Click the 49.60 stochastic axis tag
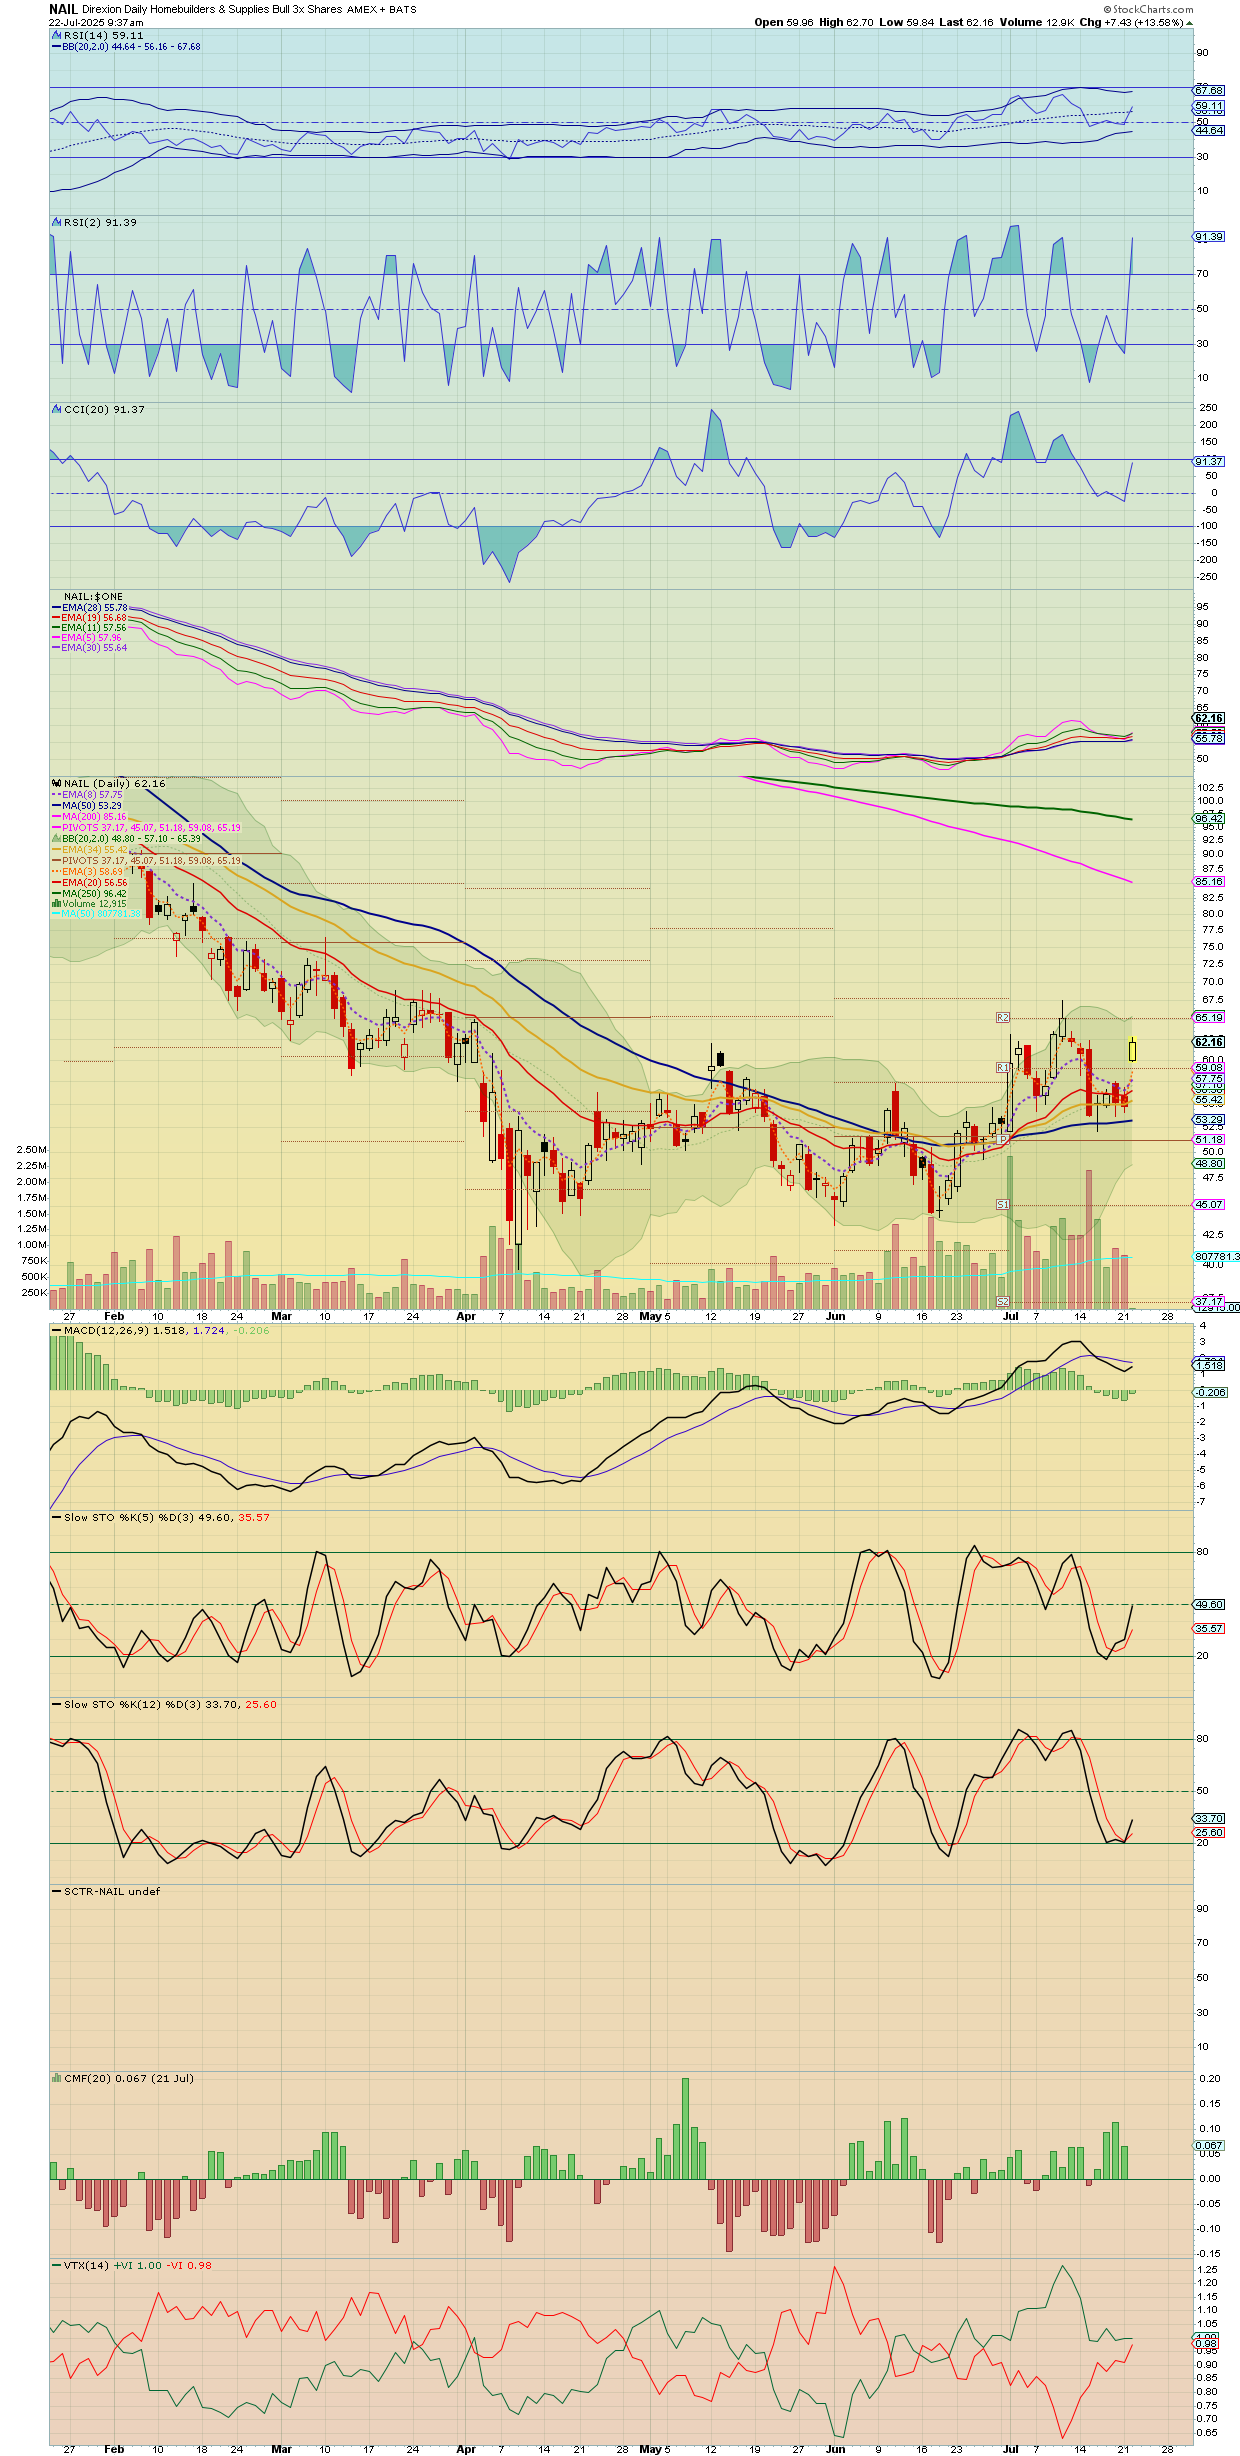Viewport: 1240px width, 2456px height. pos(1209,1604)
